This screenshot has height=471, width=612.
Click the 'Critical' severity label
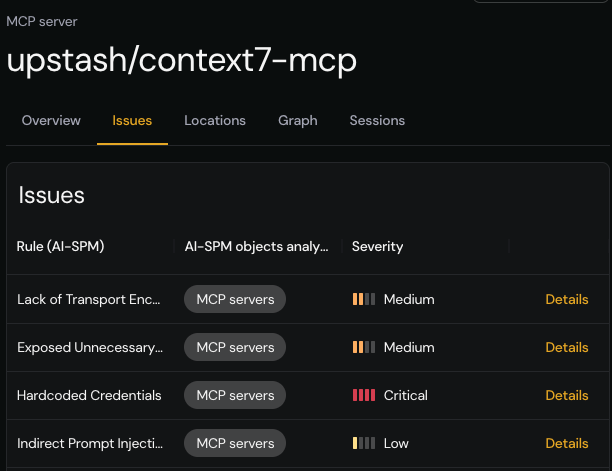pyautogui.click(x=406, y=395)
